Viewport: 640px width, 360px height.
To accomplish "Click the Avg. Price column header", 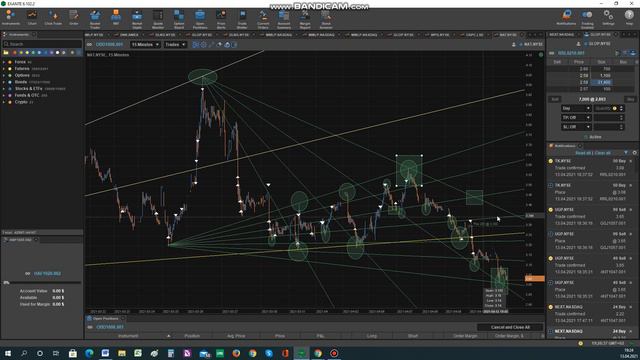I will 236,336.
